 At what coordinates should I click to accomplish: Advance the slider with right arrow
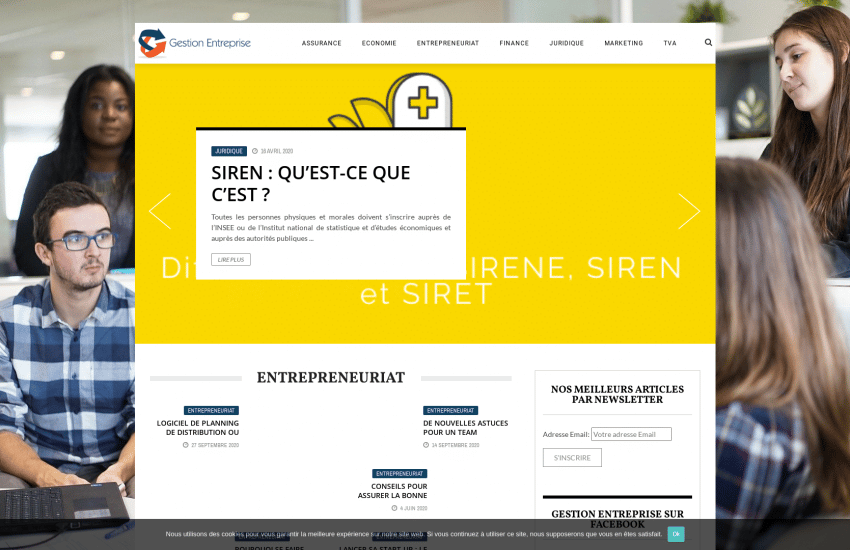point(689,211)
